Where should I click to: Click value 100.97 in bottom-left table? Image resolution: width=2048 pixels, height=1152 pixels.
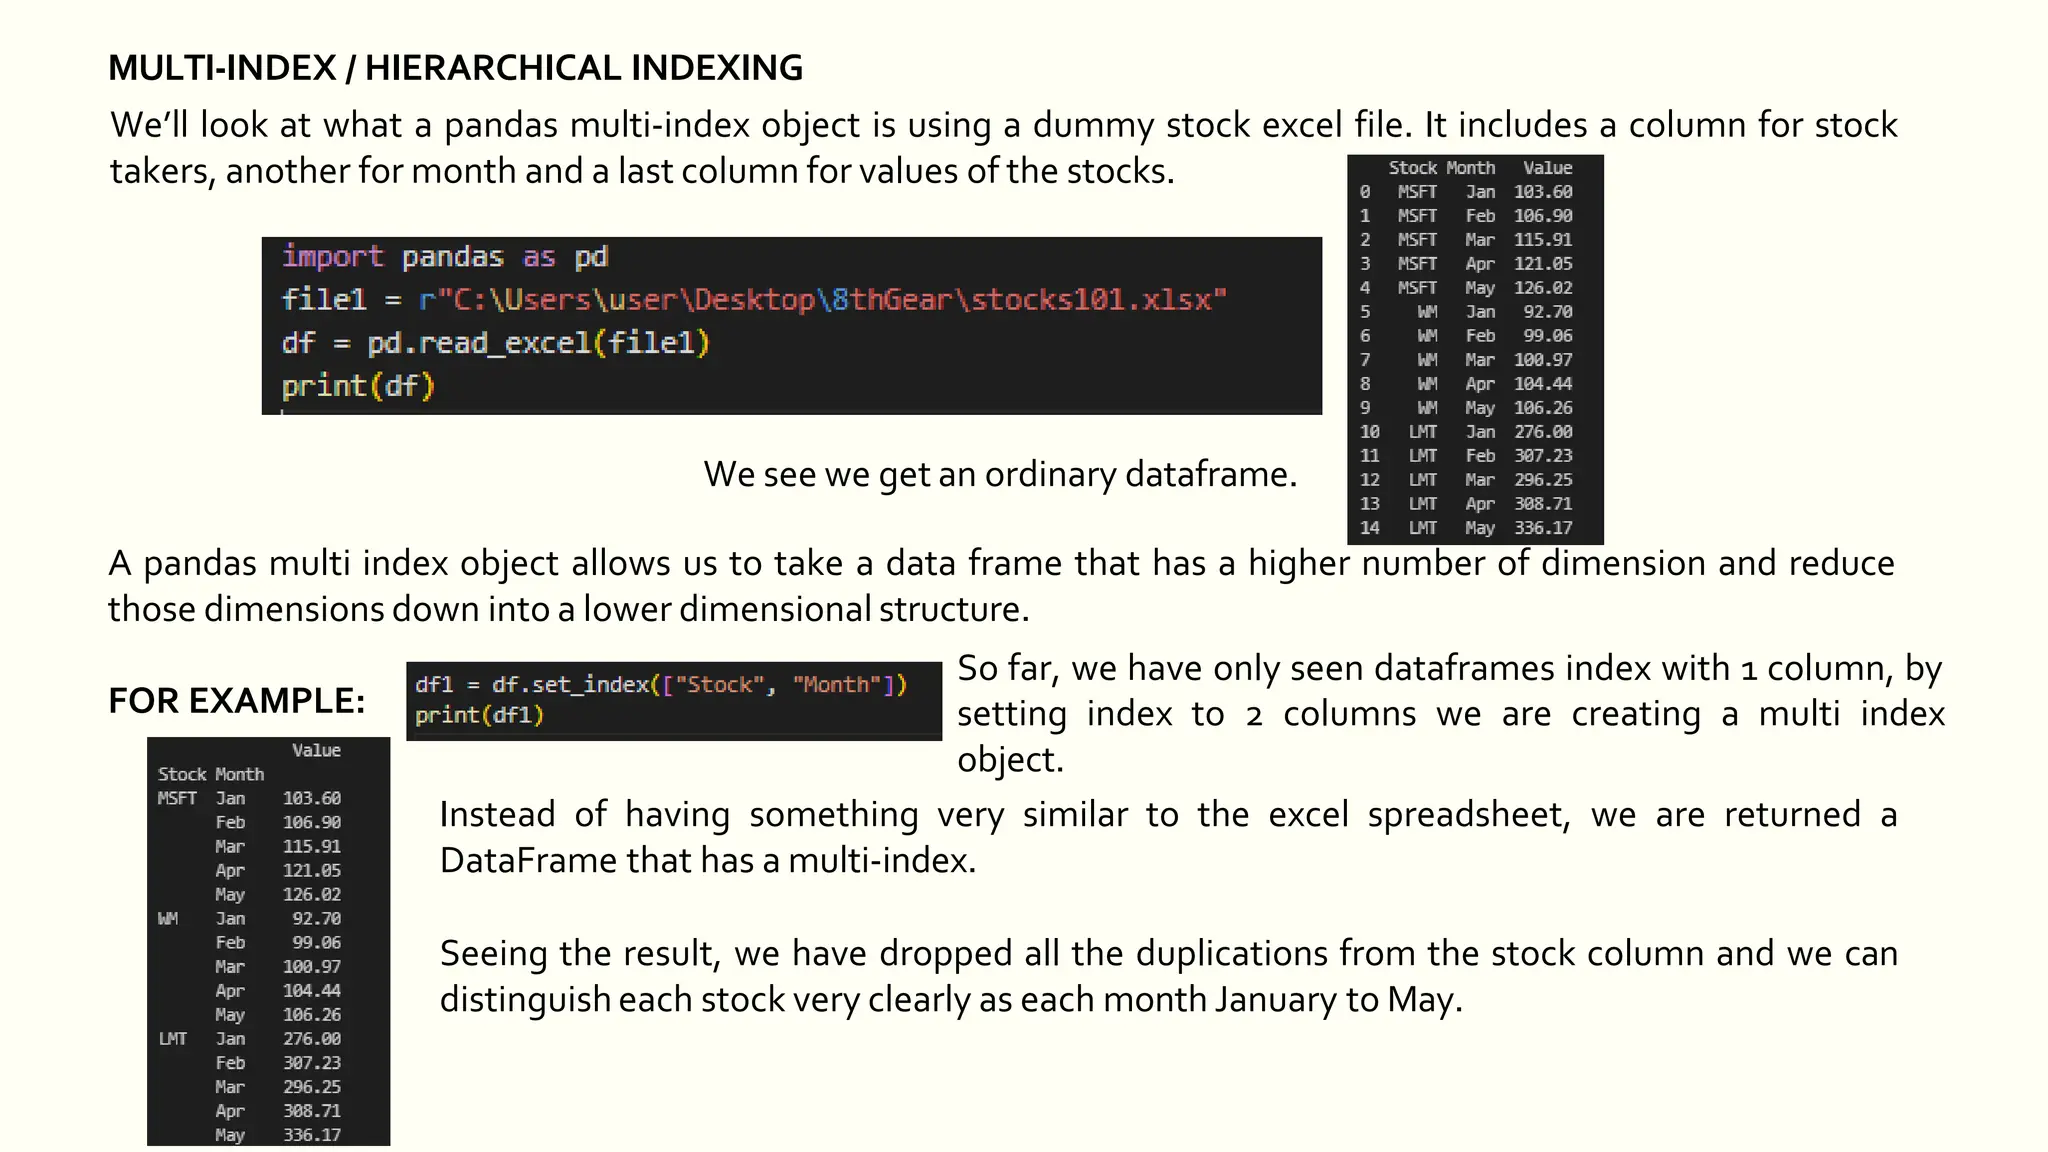click(312, 966)
